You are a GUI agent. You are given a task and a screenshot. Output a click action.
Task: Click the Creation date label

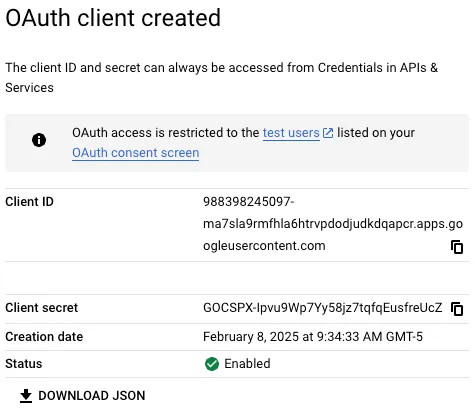44,337
